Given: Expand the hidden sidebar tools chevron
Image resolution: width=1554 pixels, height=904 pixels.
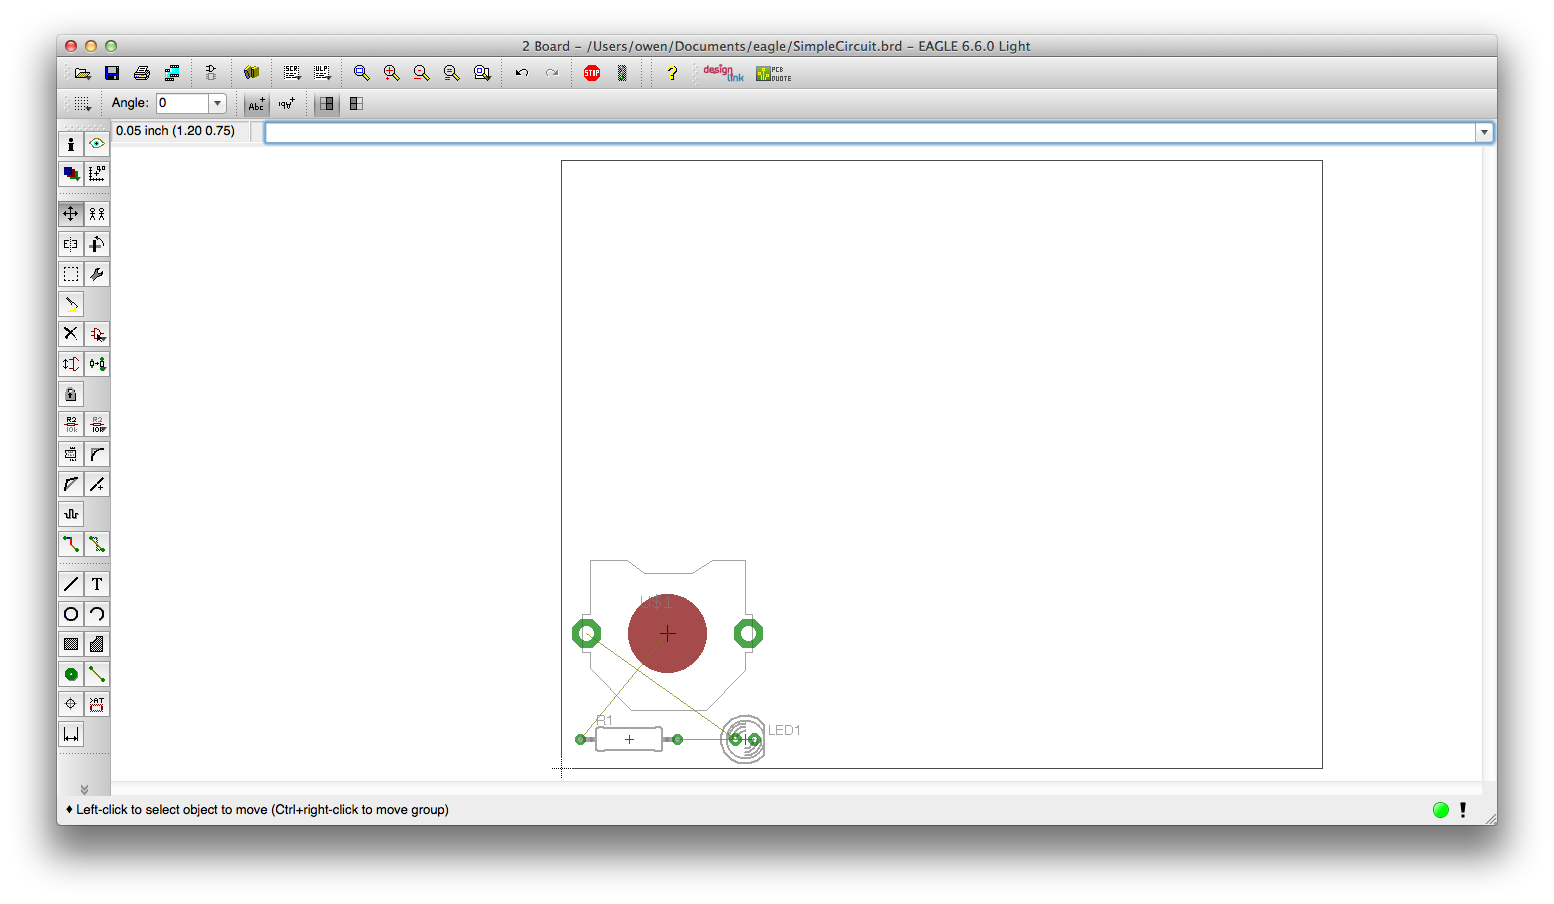Looking at the screenshot, I should [84, 789].
